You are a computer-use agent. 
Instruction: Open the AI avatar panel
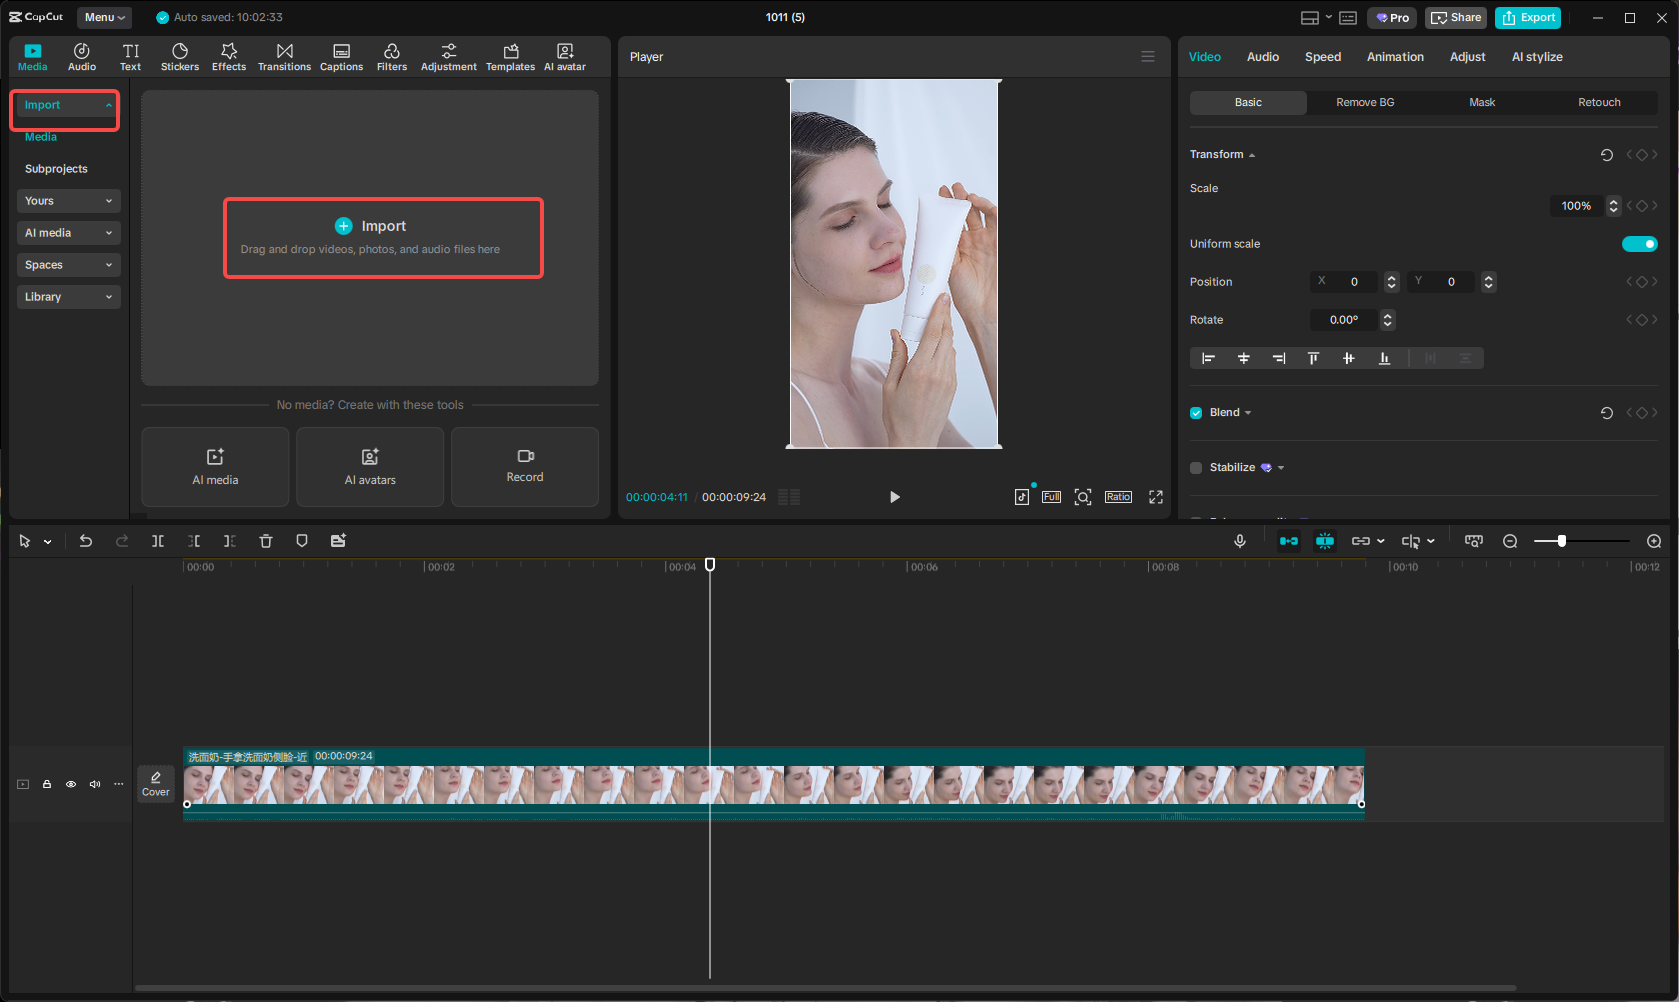pos(565,55)
